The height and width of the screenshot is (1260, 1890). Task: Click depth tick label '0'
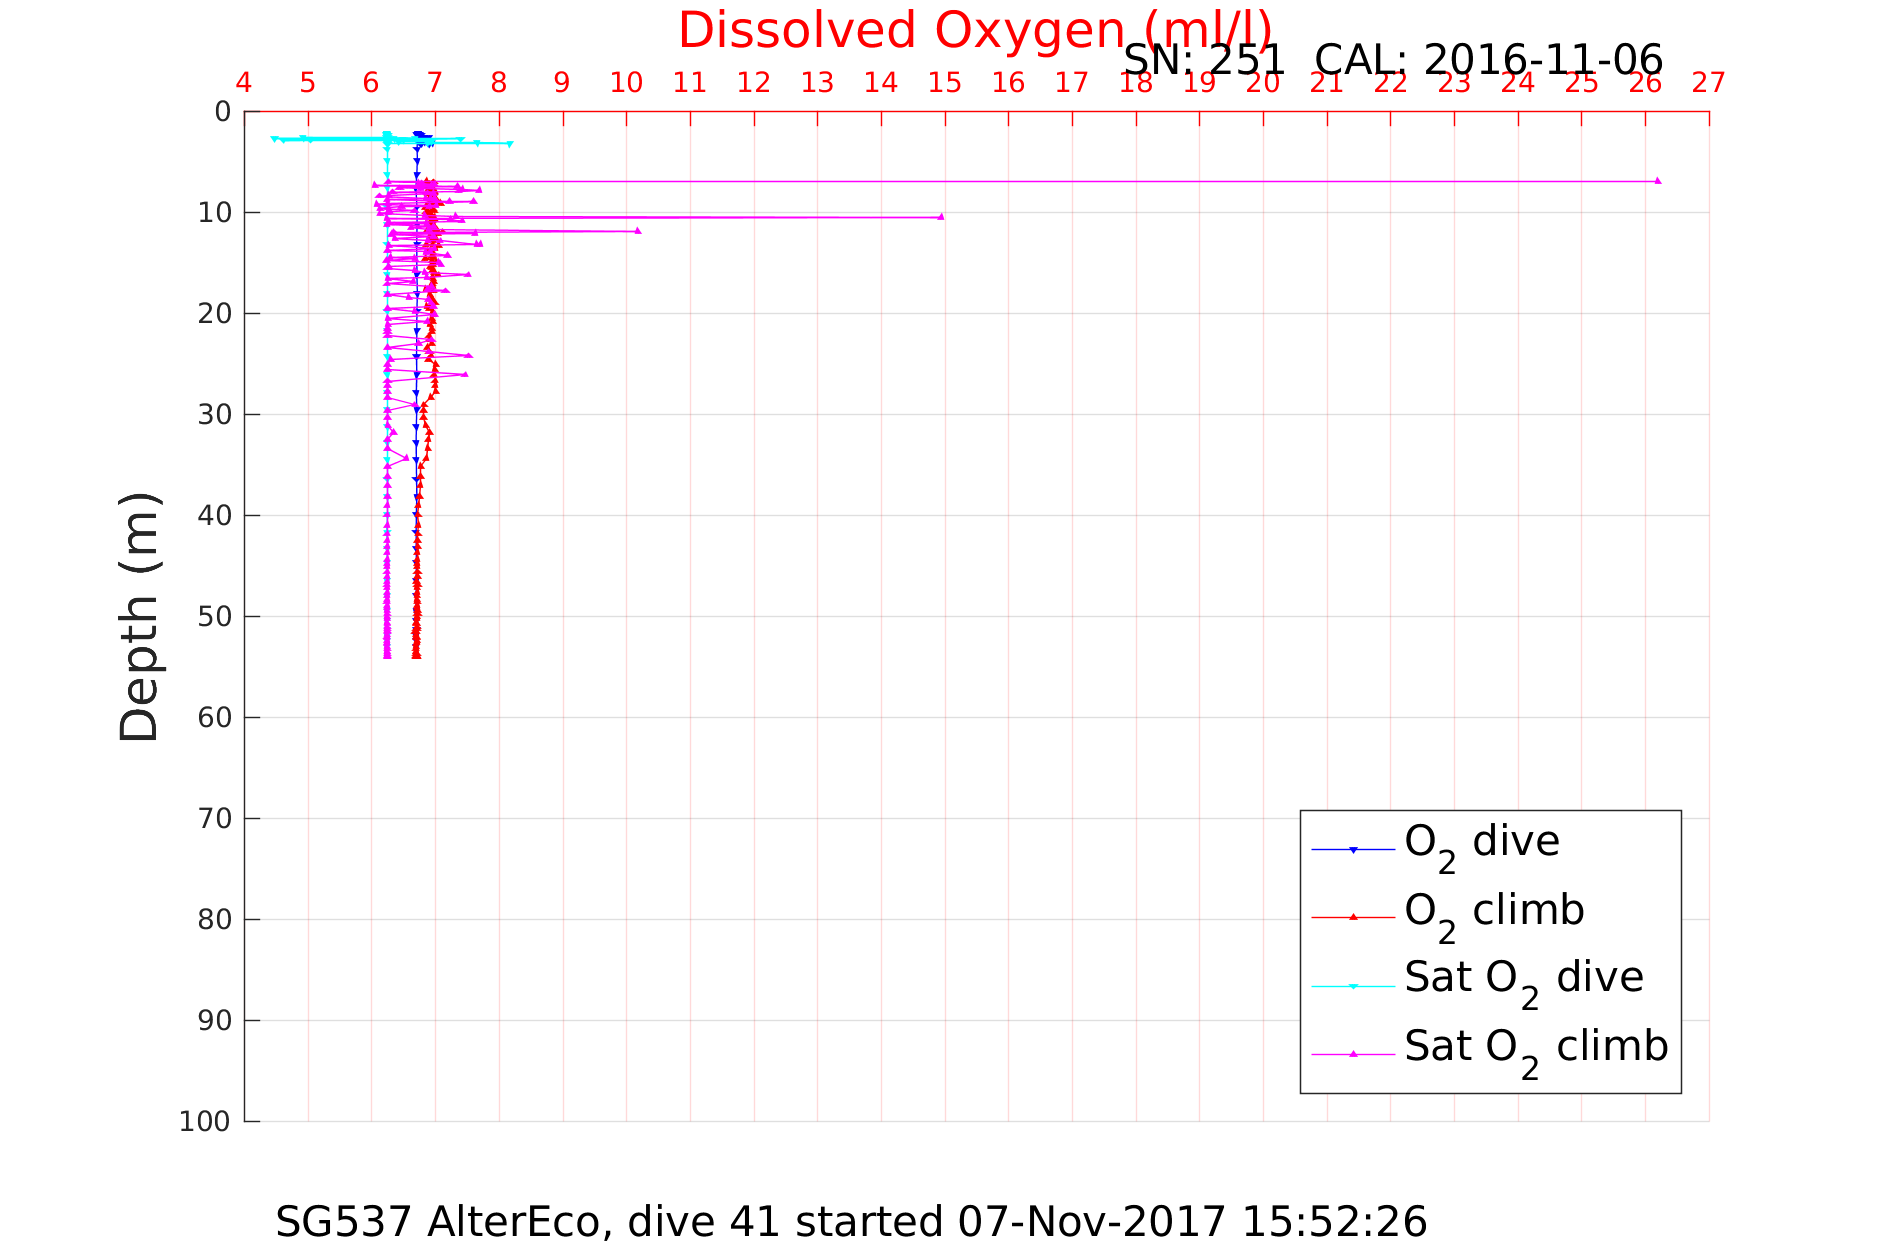[x=223, y=112]
